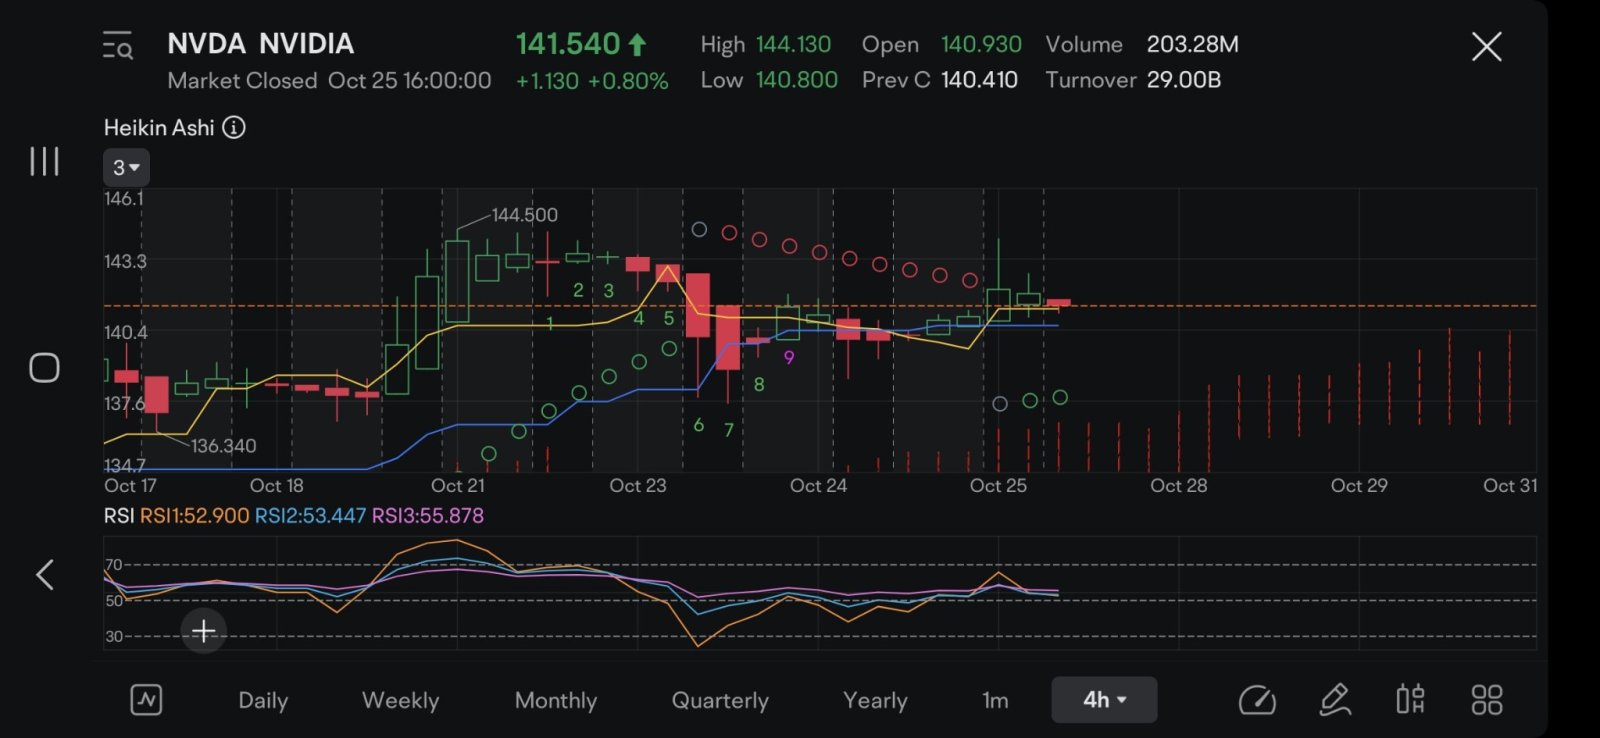Expand the 4h interval dropdown
The image size is (1600, 738).
(1104, 699)
